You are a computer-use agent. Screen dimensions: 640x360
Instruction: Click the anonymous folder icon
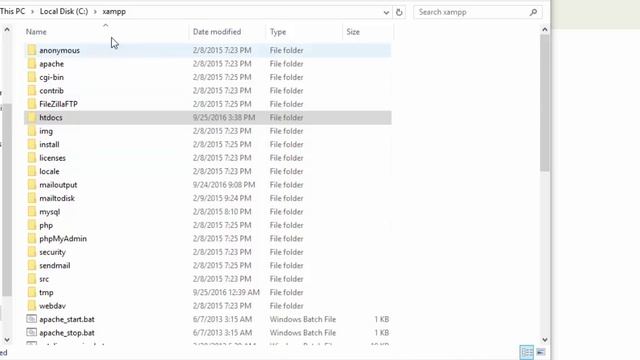pos(32,50)
